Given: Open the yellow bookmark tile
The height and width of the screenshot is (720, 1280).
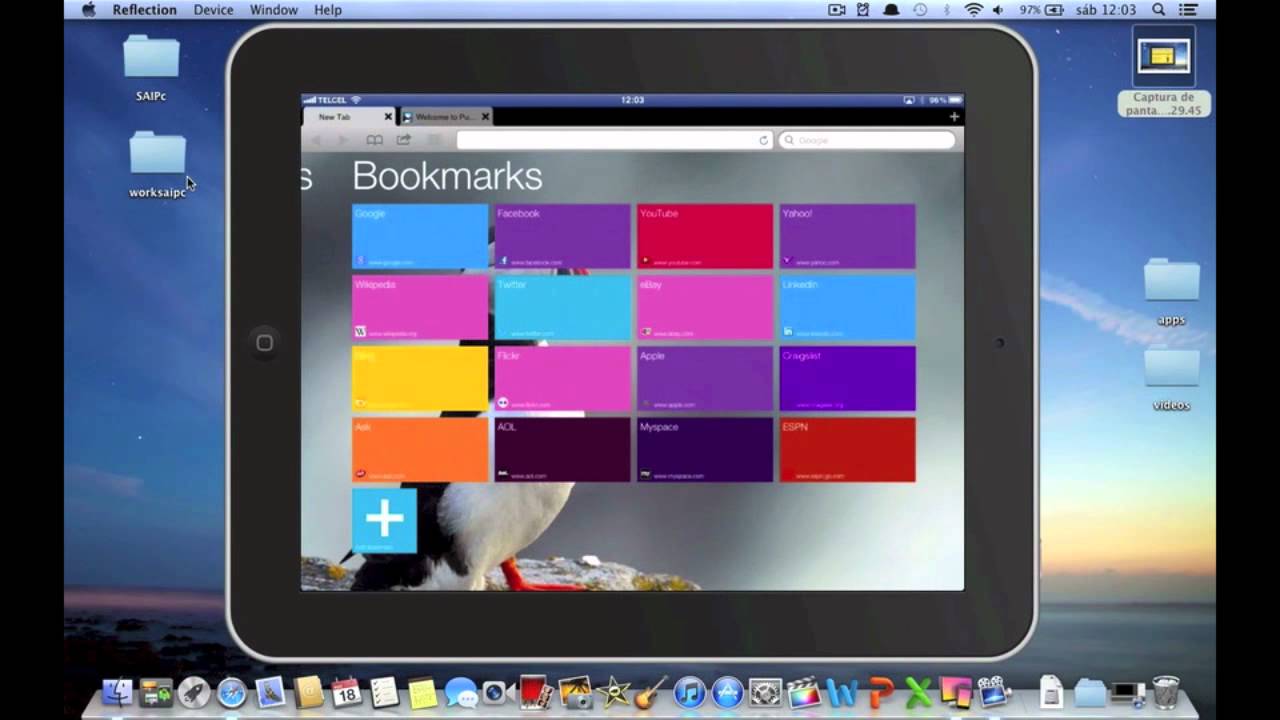Looking at the screenshot, I should coord(420,379).
